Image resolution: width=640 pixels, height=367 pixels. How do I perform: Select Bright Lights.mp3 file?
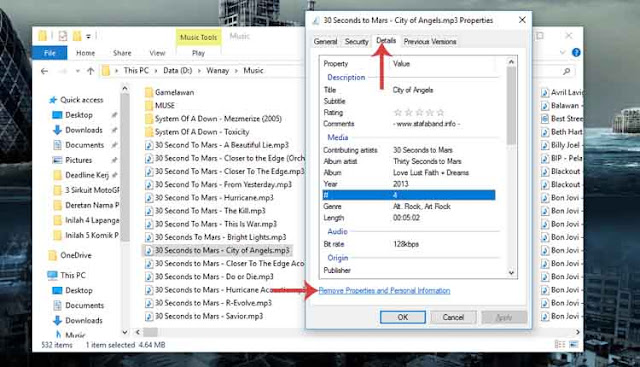[x=220, y=237]
